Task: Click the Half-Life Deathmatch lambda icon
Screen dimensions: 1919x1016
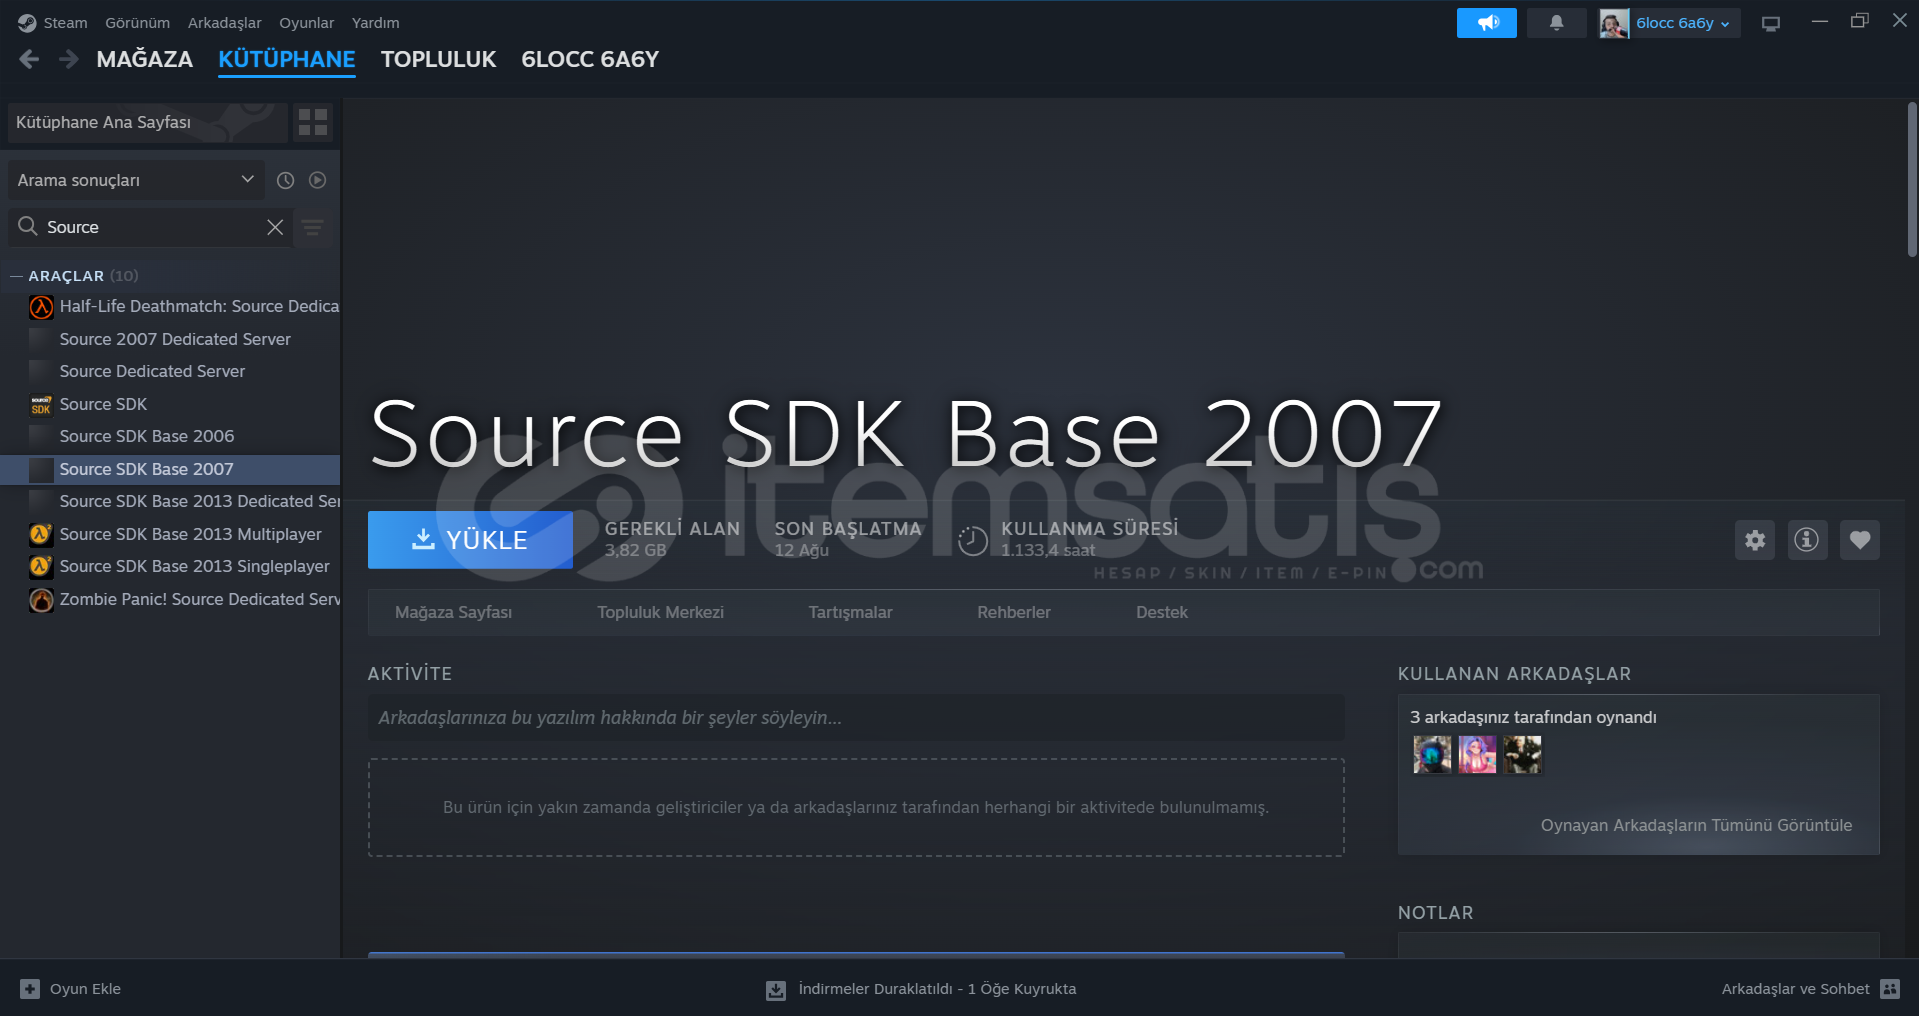Action: coord(41,307)
